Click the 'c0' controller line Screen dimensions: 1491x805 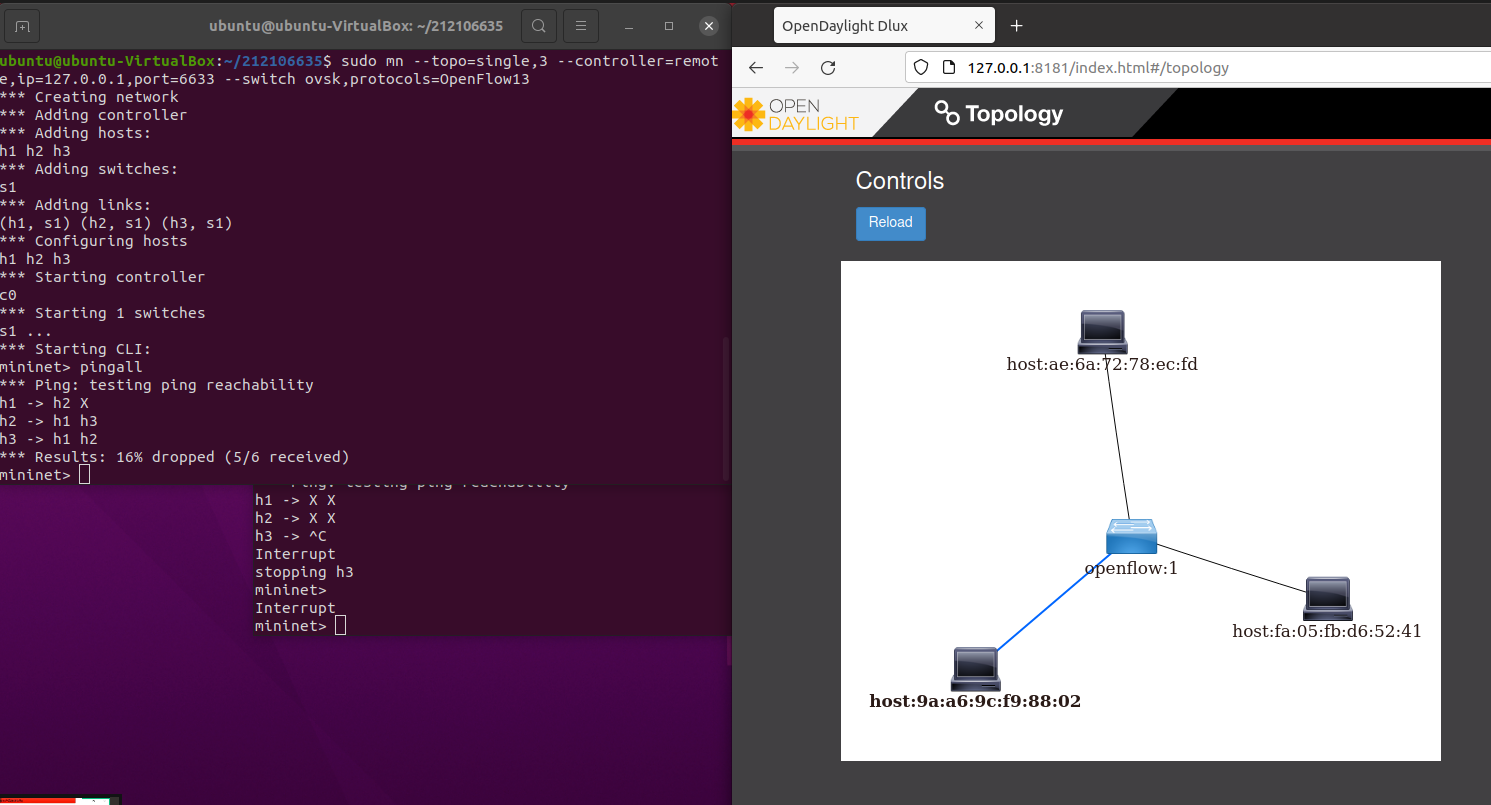tap(9, 295)
